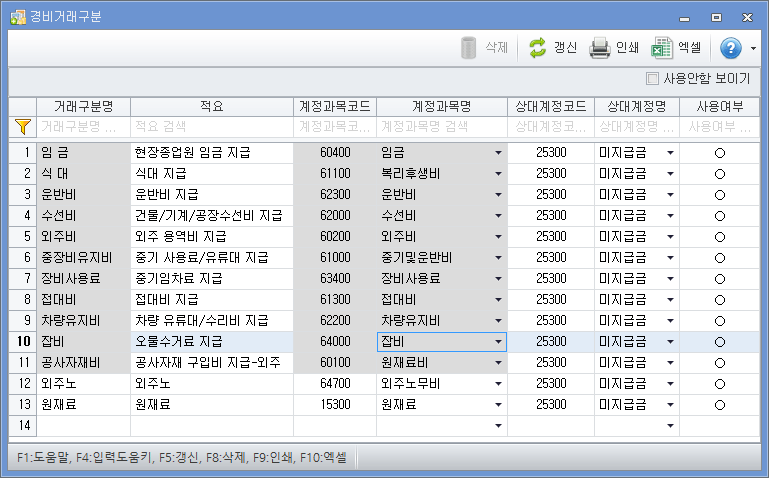Open 계정과목명 dropdown for 복리후생비
The height and width of the screenshot is (478, 769).
[x=498, y=174]
